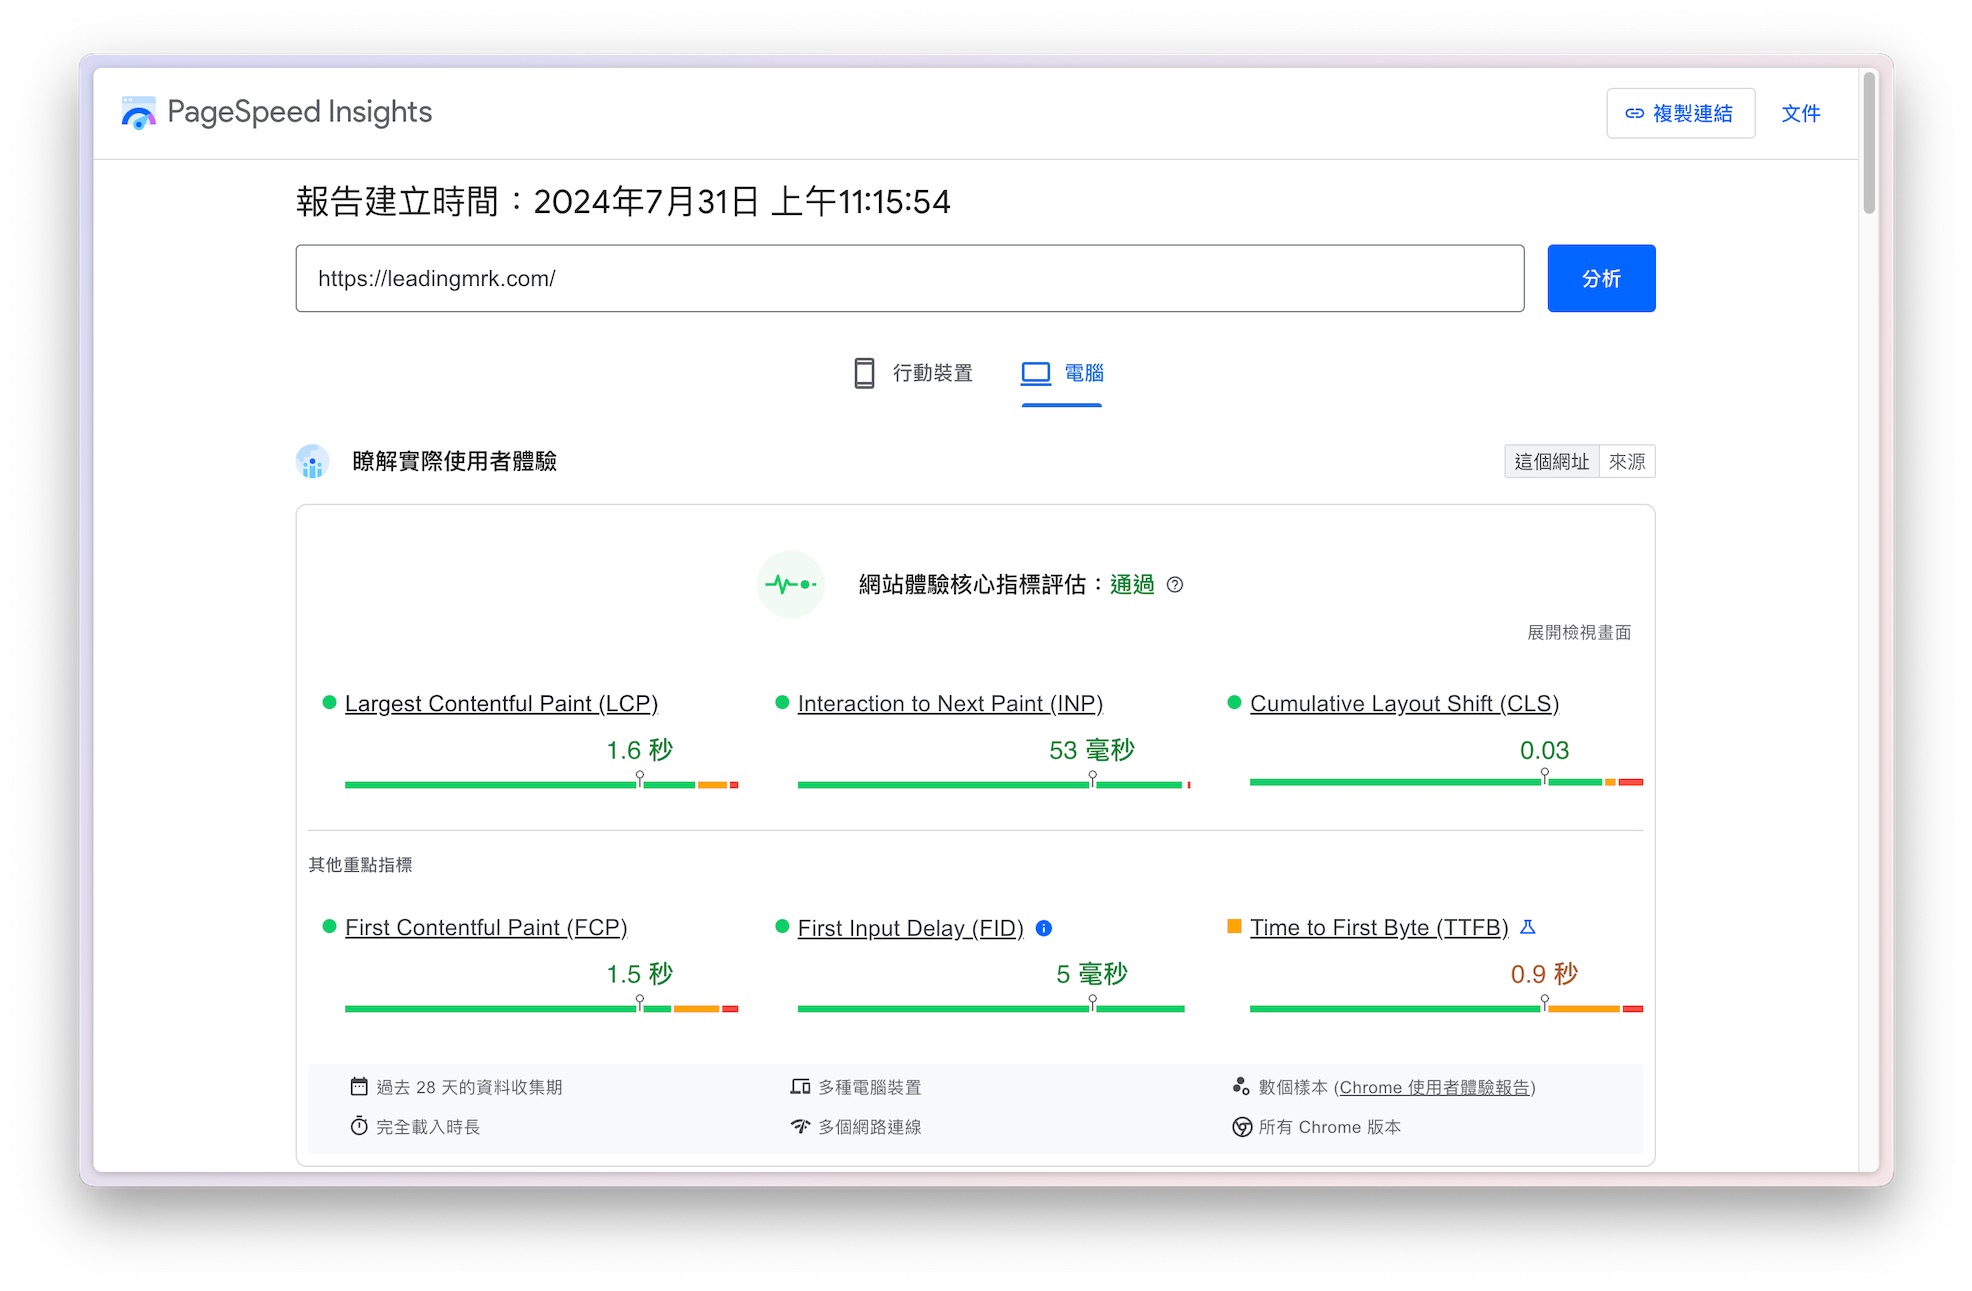Click the green status dot for INP

pyautogui.click(x=782, y=702)
